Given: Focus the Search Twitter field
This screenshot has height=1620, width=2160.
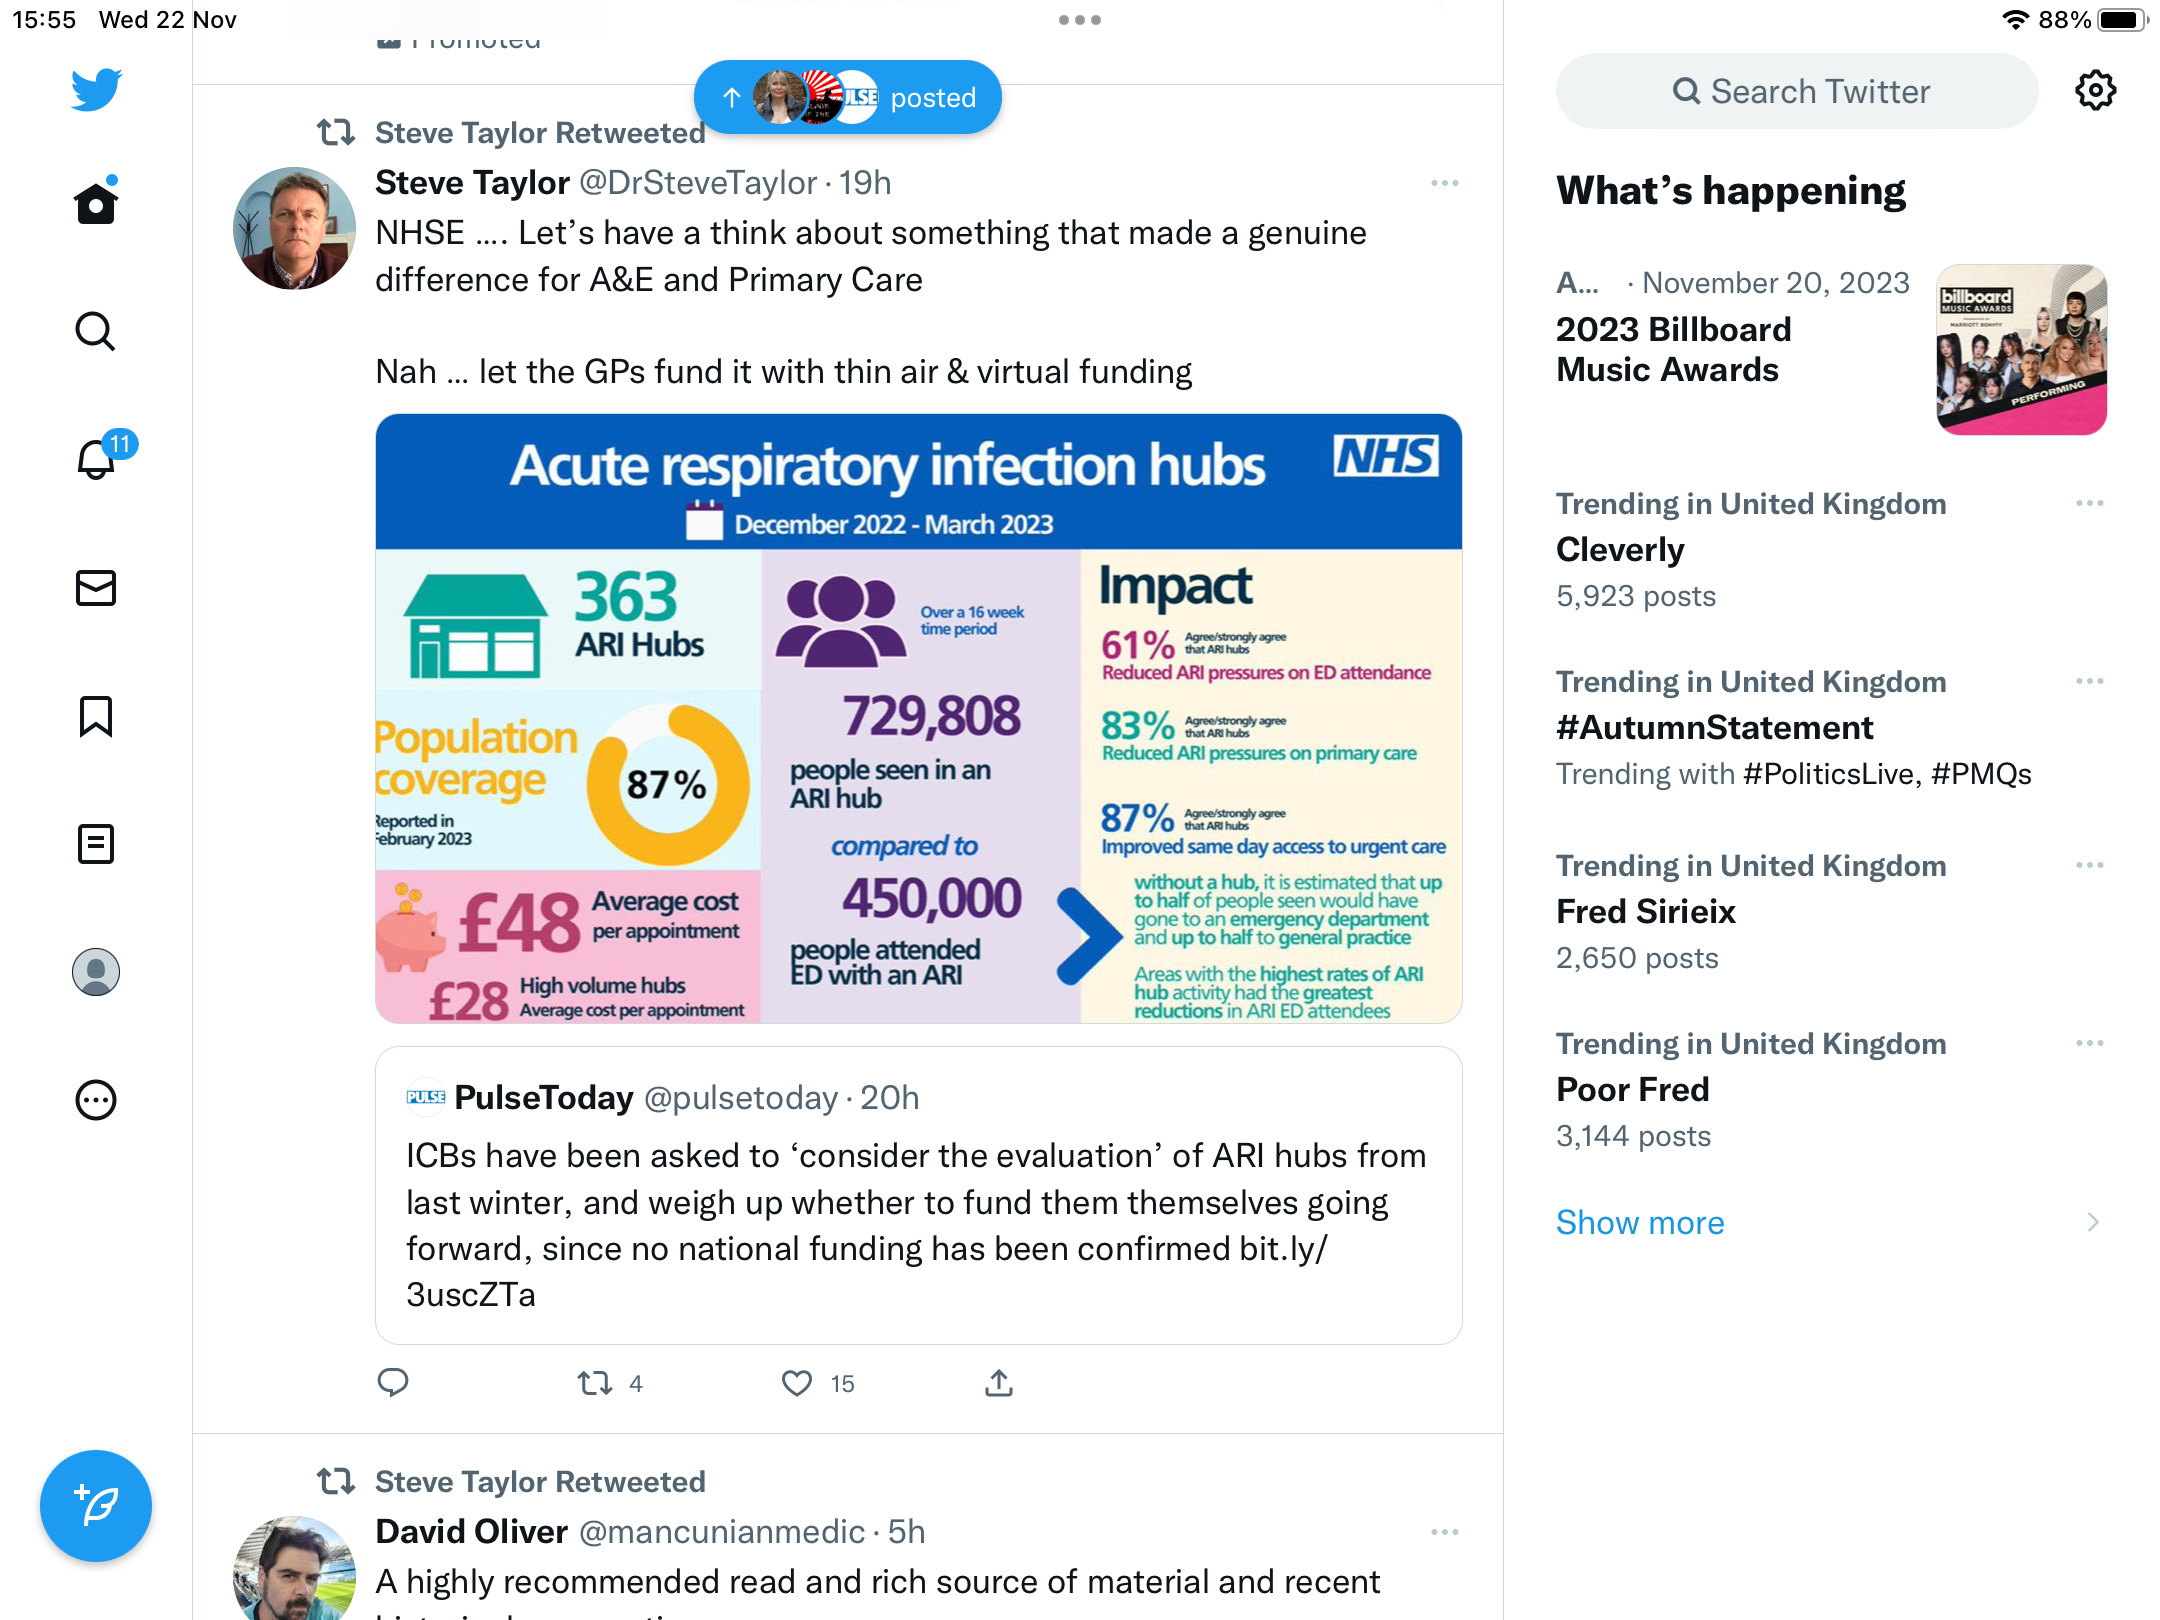Looking at the screenshot, I should [1797, 91].
